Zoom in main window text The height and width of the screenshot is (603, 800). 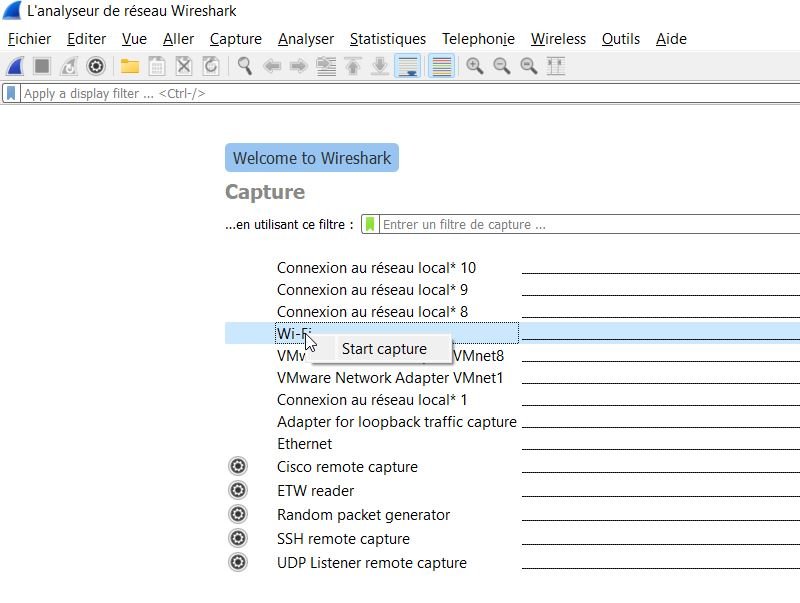tap(475, 66)
